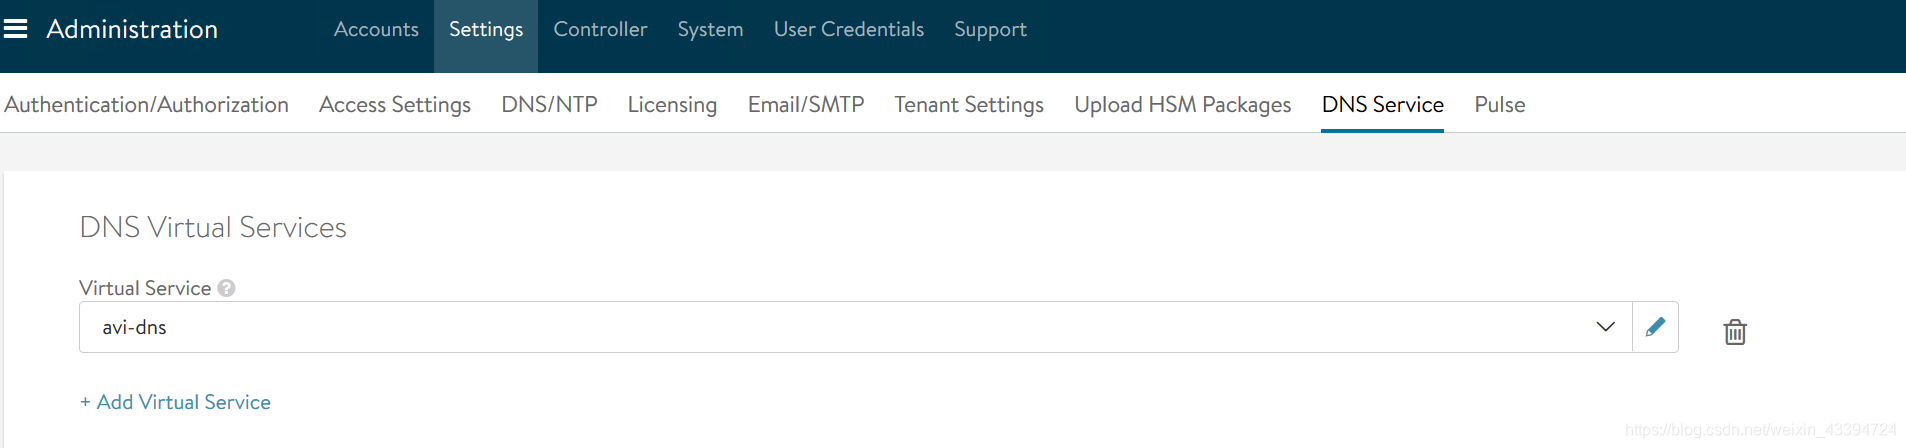
Task: Open the Access Settings tab
Action: click(395, 104)
